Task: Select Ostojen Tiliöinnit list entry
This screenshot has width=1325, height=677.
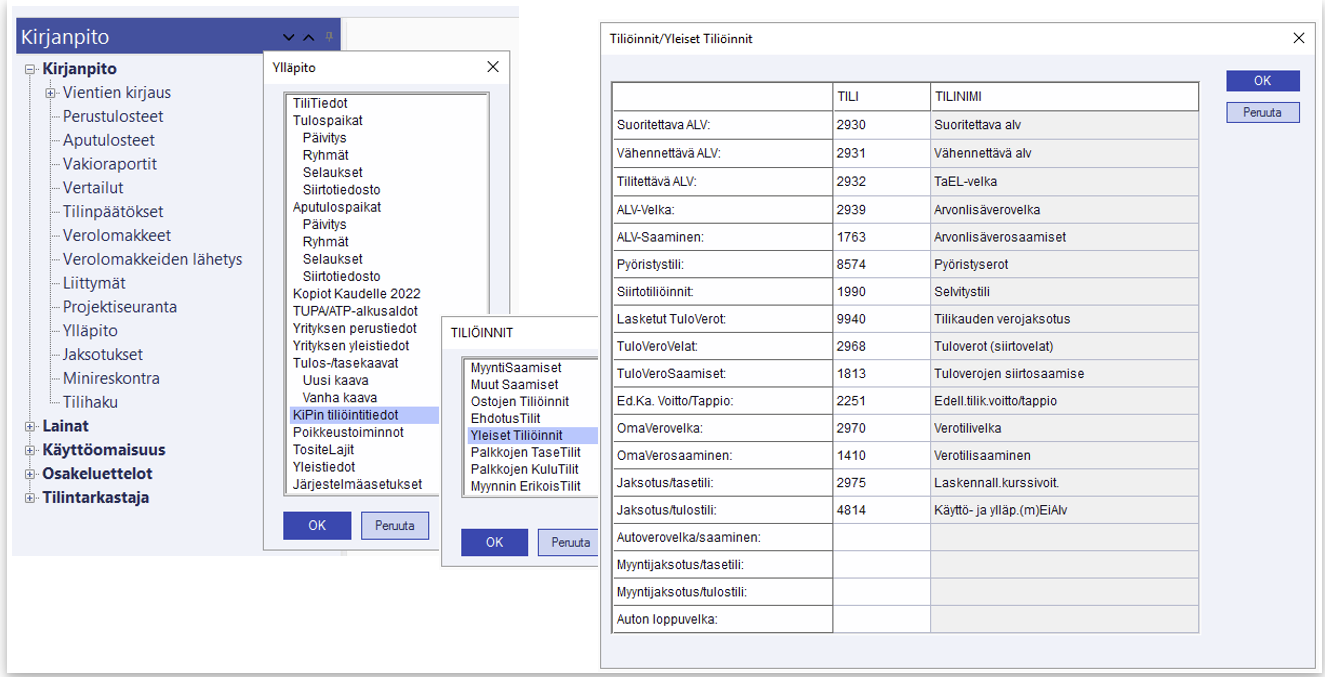Action: (519, 402)
